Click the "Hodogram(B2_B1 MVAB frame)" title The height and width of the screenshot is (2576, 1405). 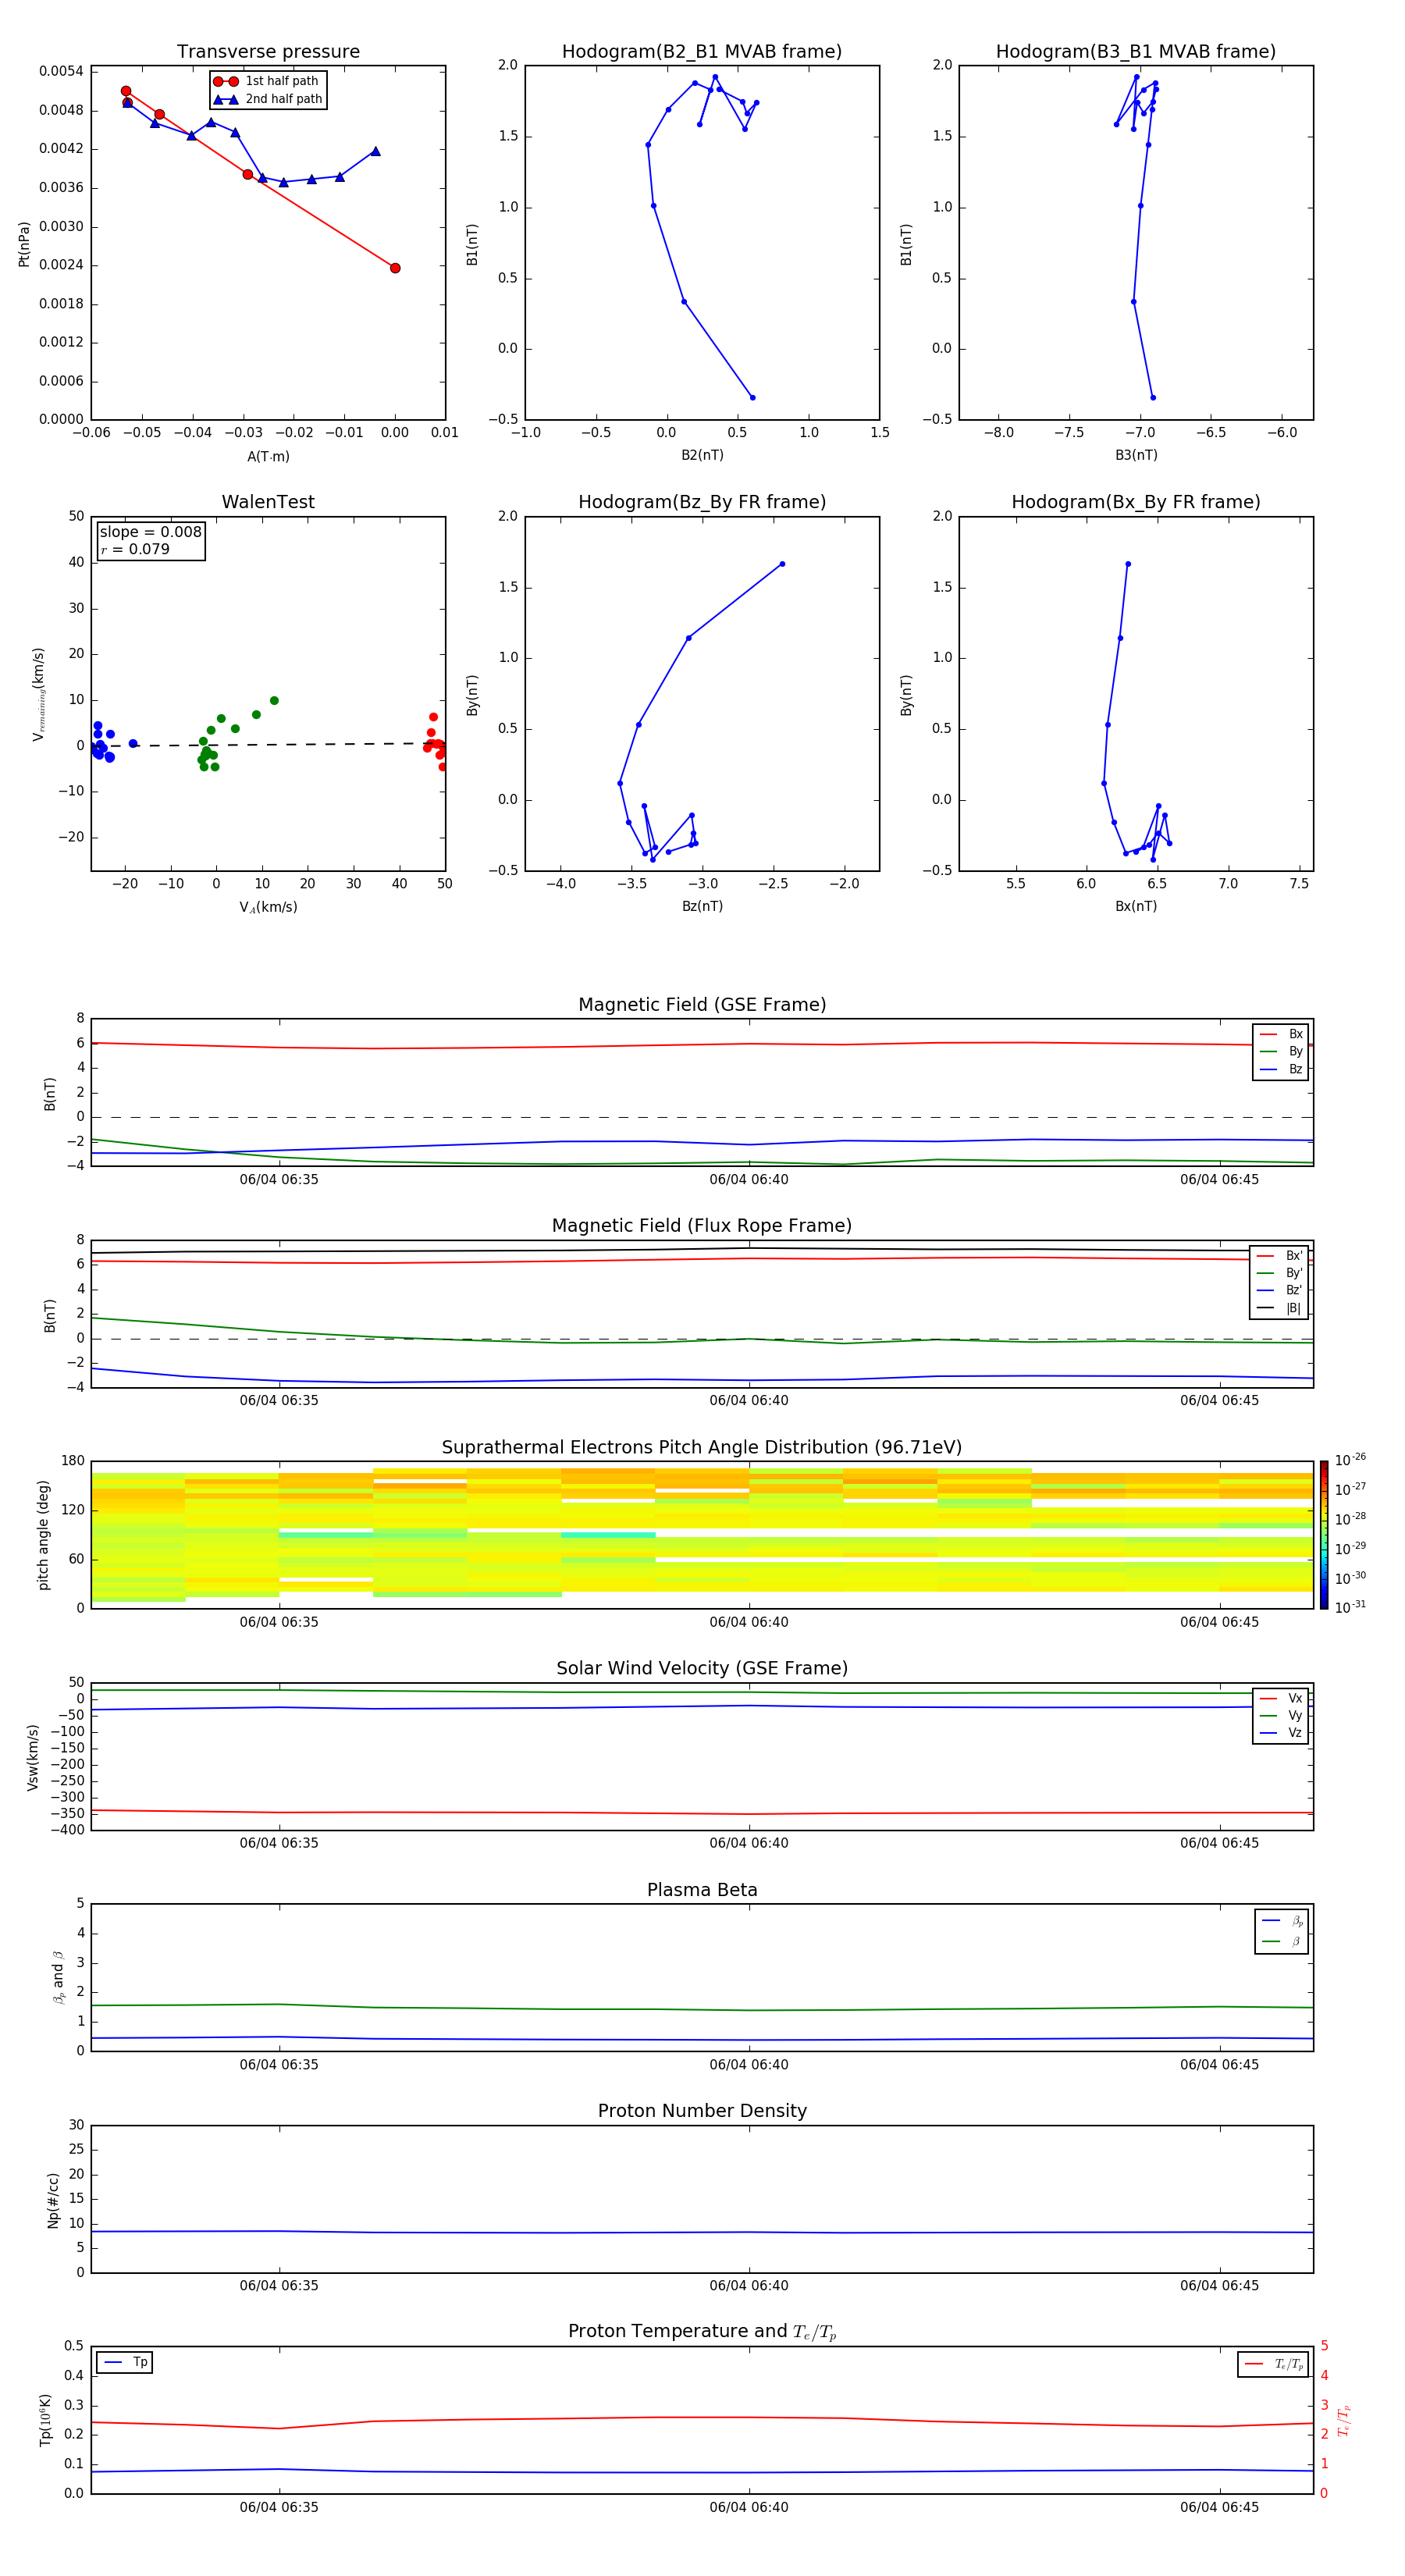702,51
